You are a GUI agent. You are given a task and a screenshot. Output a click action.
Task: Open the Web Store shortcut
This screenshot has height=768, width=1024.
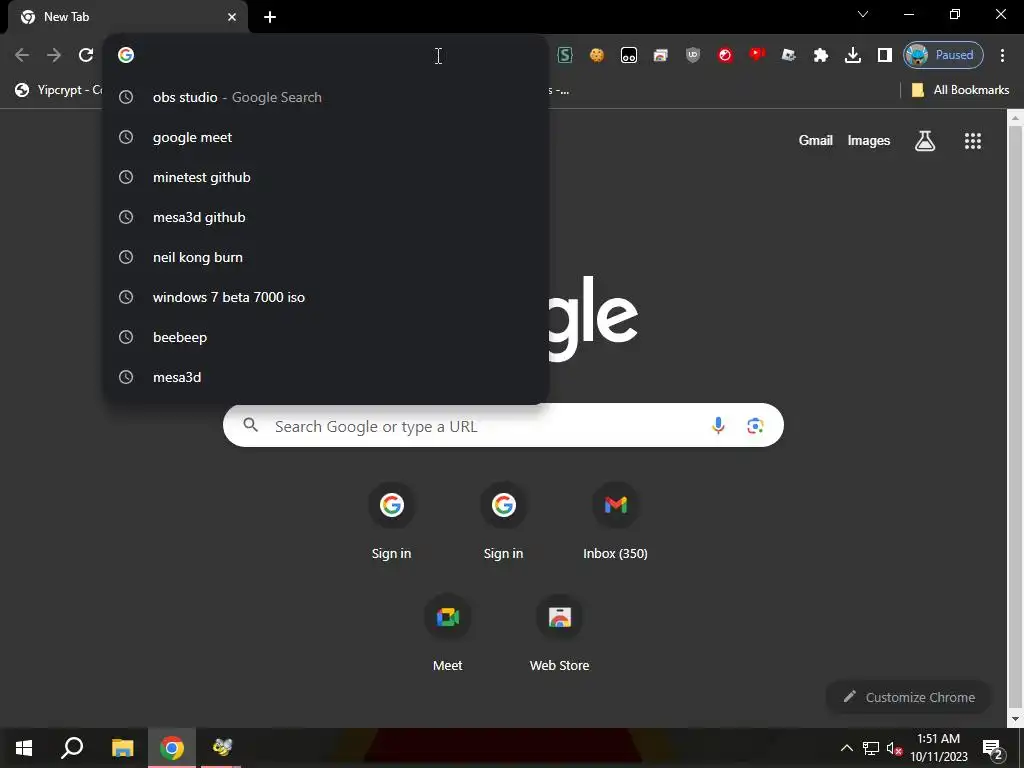coord(560,633)
